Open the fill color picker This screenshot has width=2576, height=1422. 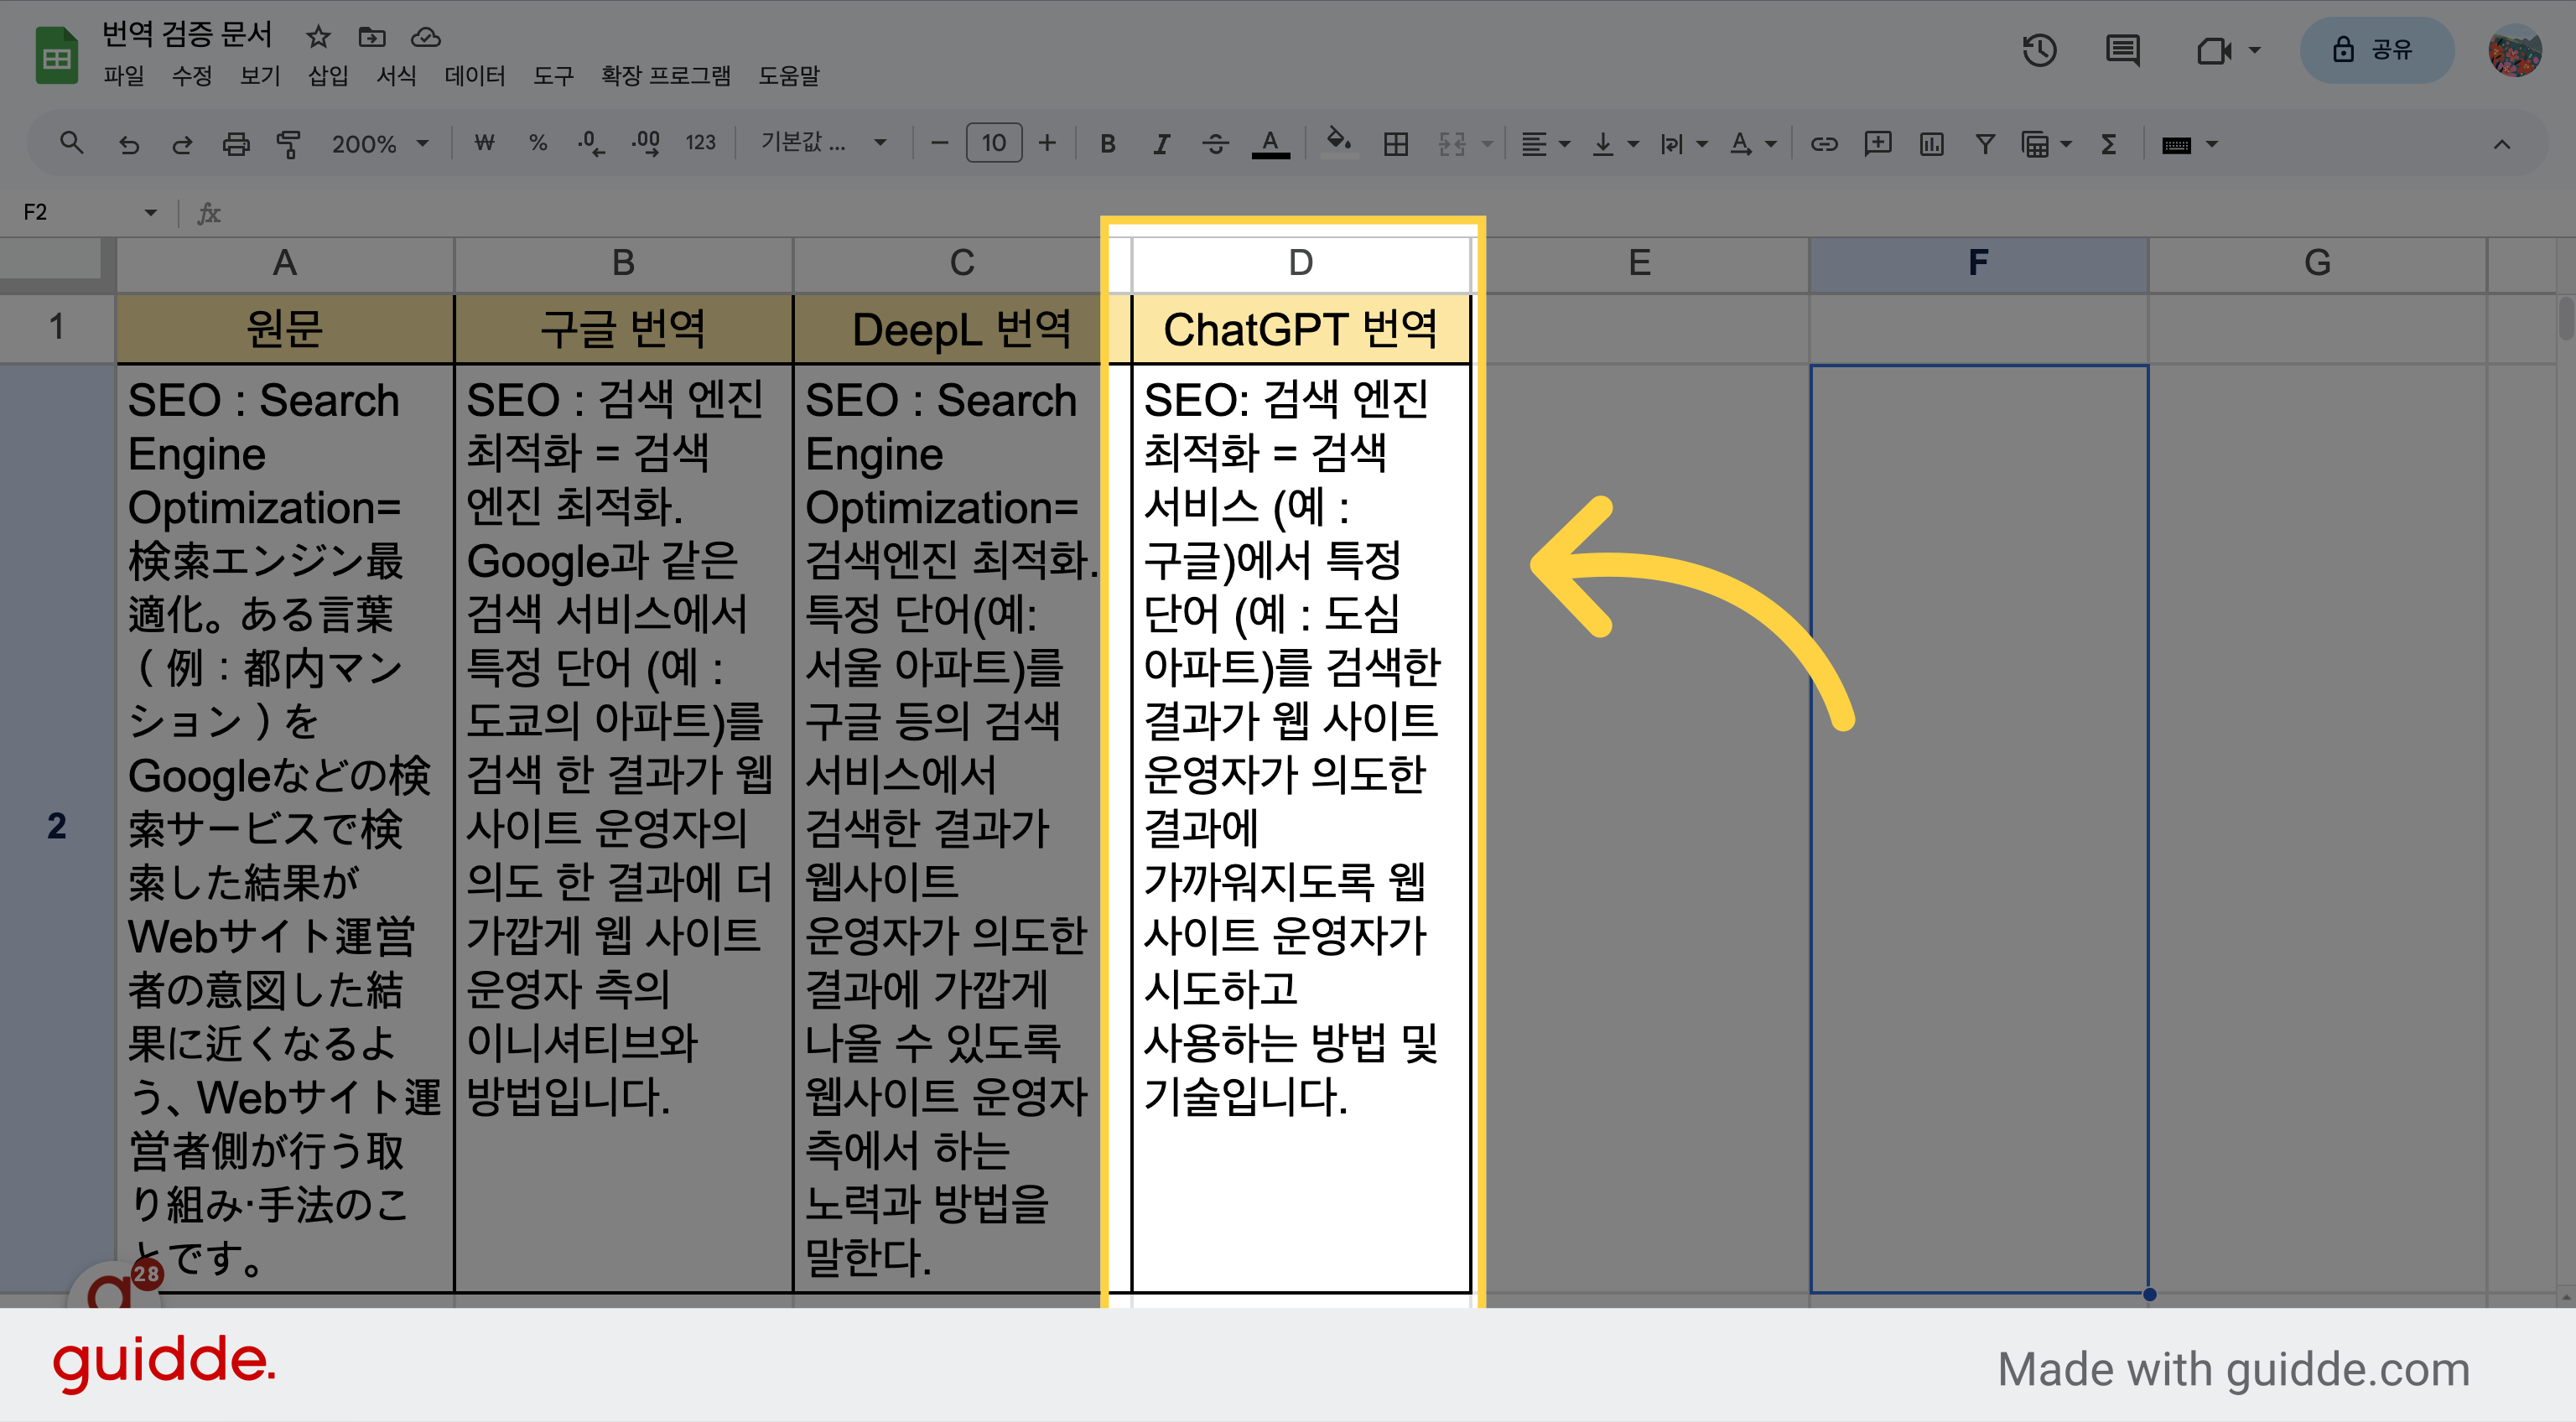click(1339, 142)
